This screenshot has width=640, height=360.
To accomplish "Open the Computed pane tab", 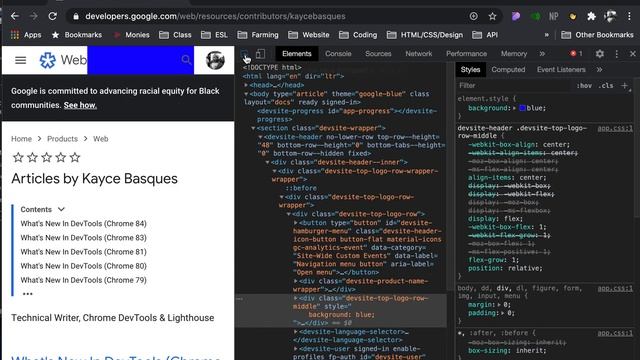I will [x=508, y=70].
